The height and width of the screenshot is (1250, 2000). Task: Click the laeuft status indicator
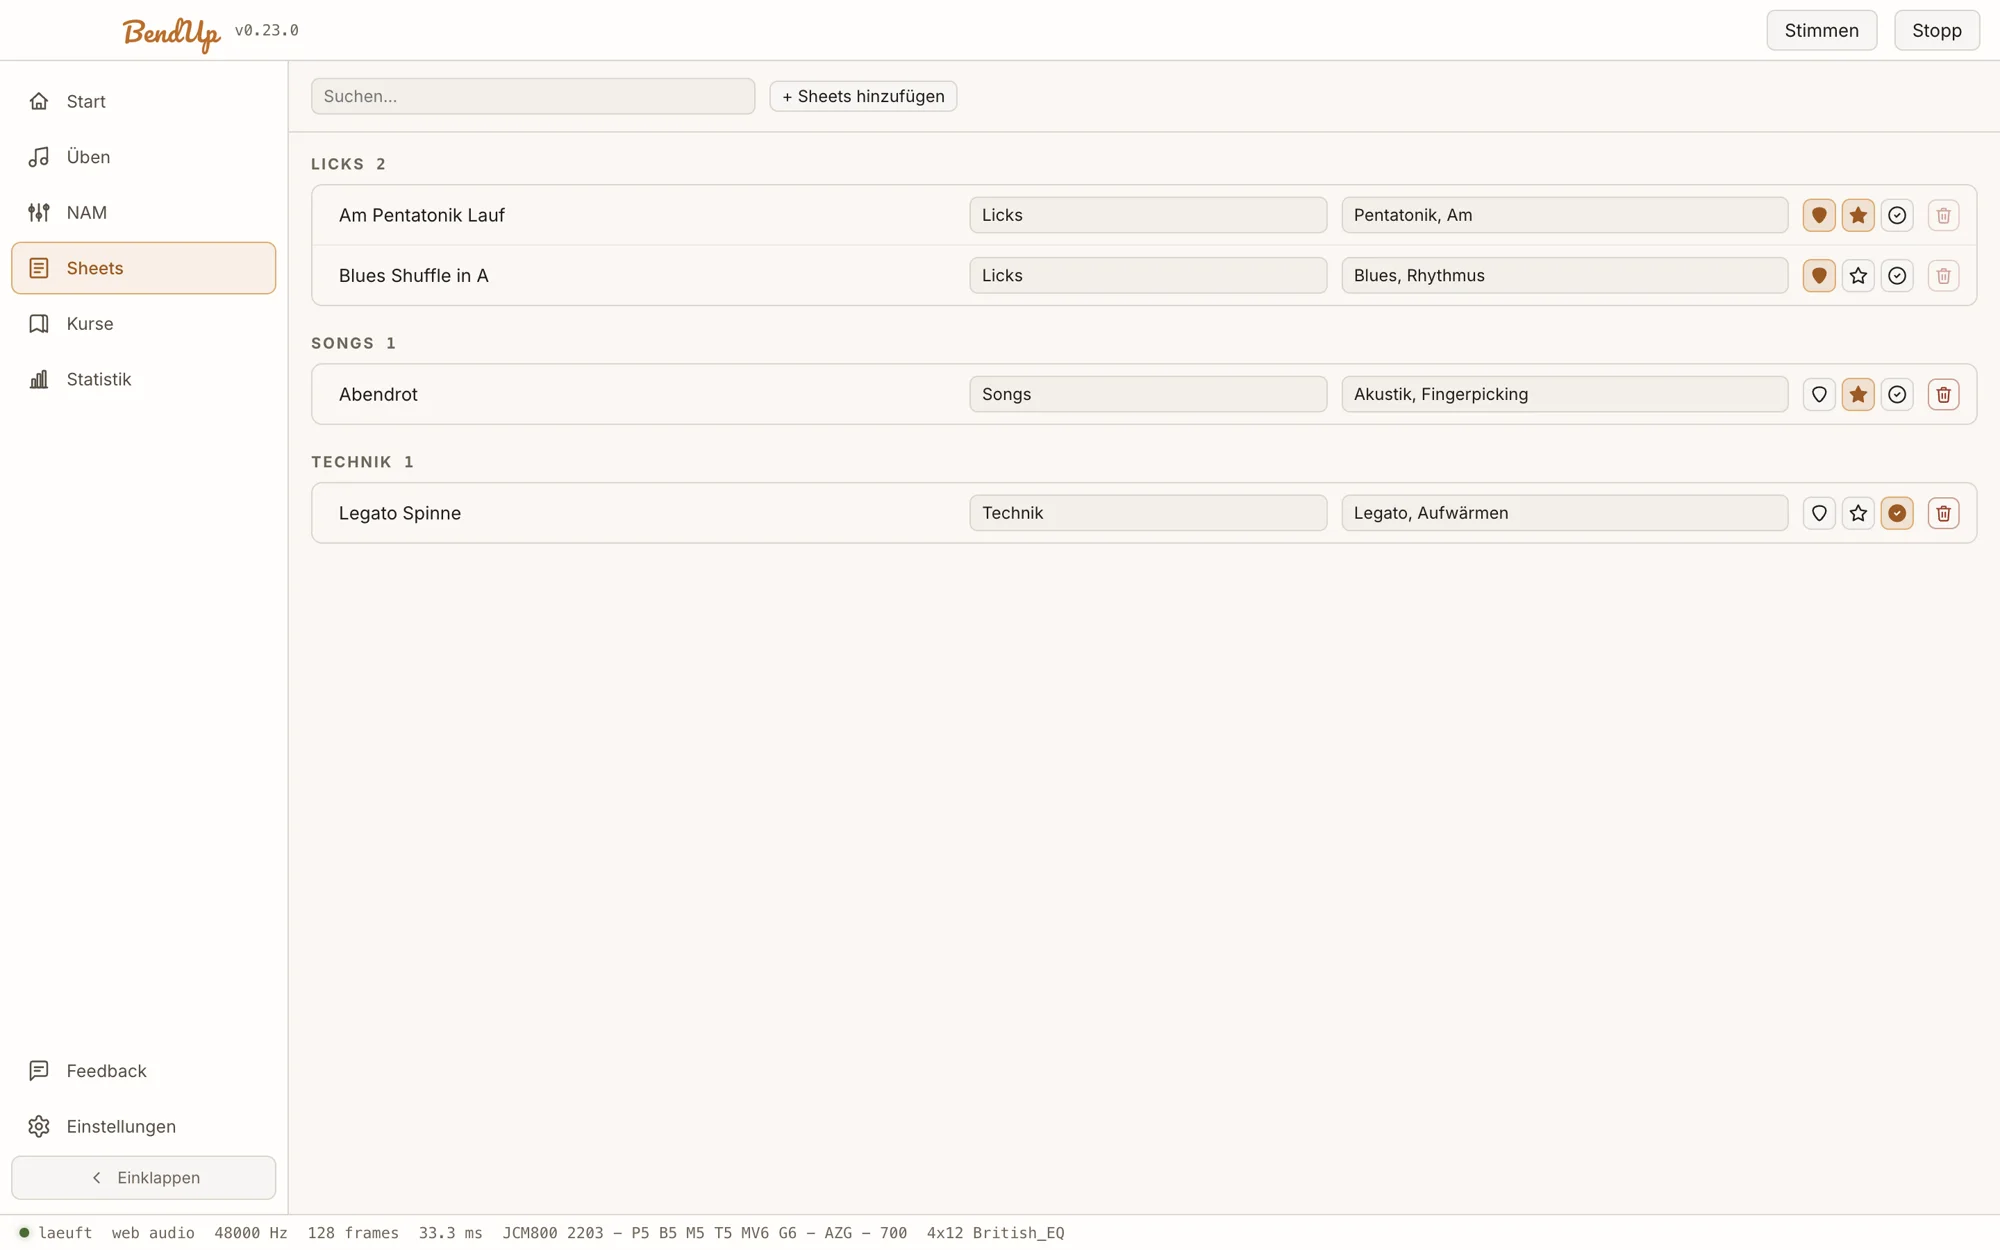pyautogui.click(x=56, y=1233)
